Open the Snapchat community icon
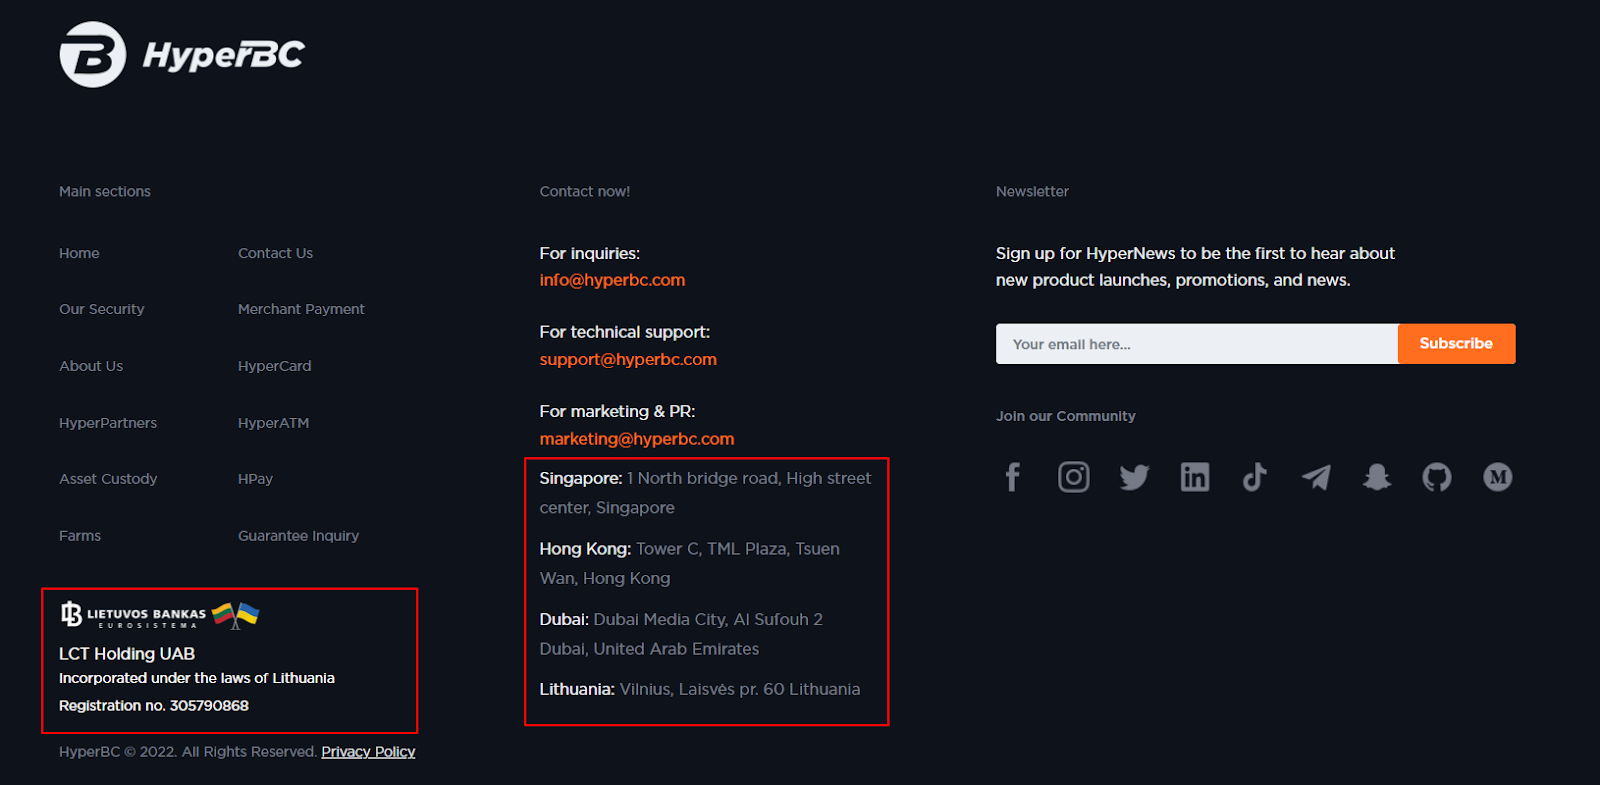 pos(1377,477)
